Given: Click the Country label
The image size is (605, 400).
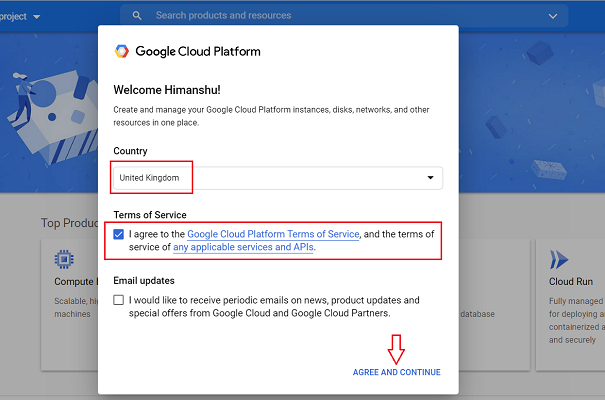Looking at the screenshot, I should [130, 151].
